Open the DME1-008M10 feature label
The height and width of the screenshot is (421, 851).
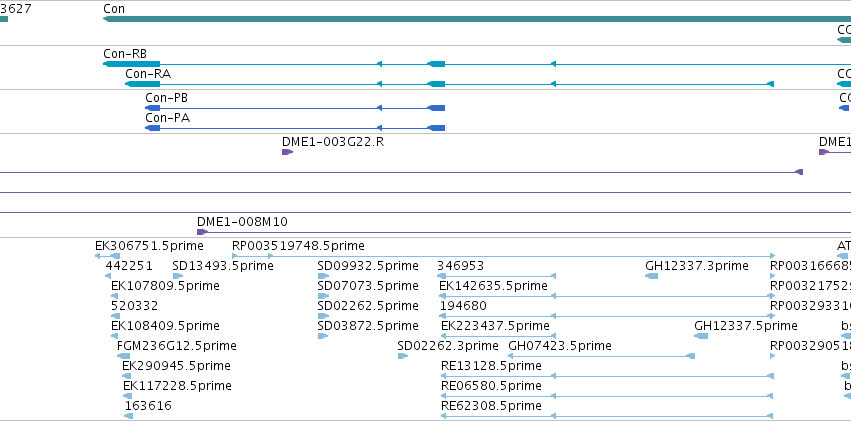point(242,222)
